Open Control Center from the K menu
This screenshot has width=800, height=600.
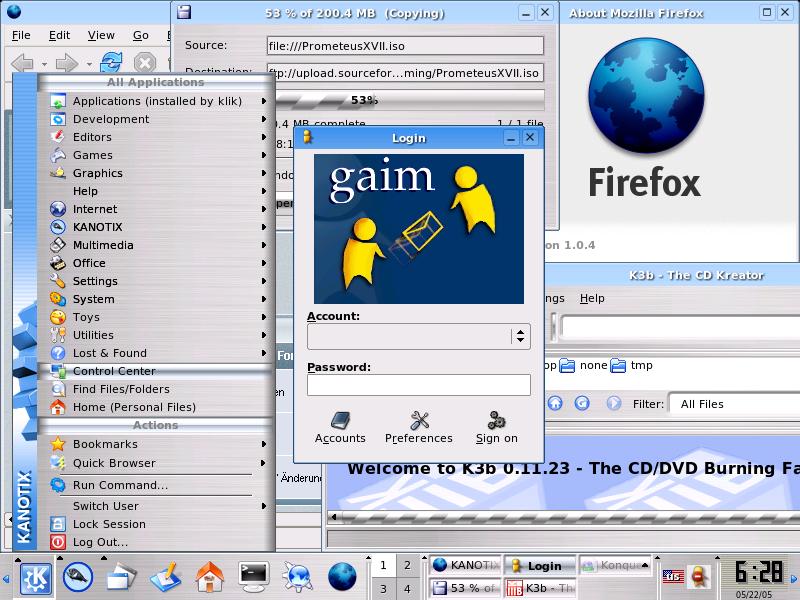click(x=156, y=371)
